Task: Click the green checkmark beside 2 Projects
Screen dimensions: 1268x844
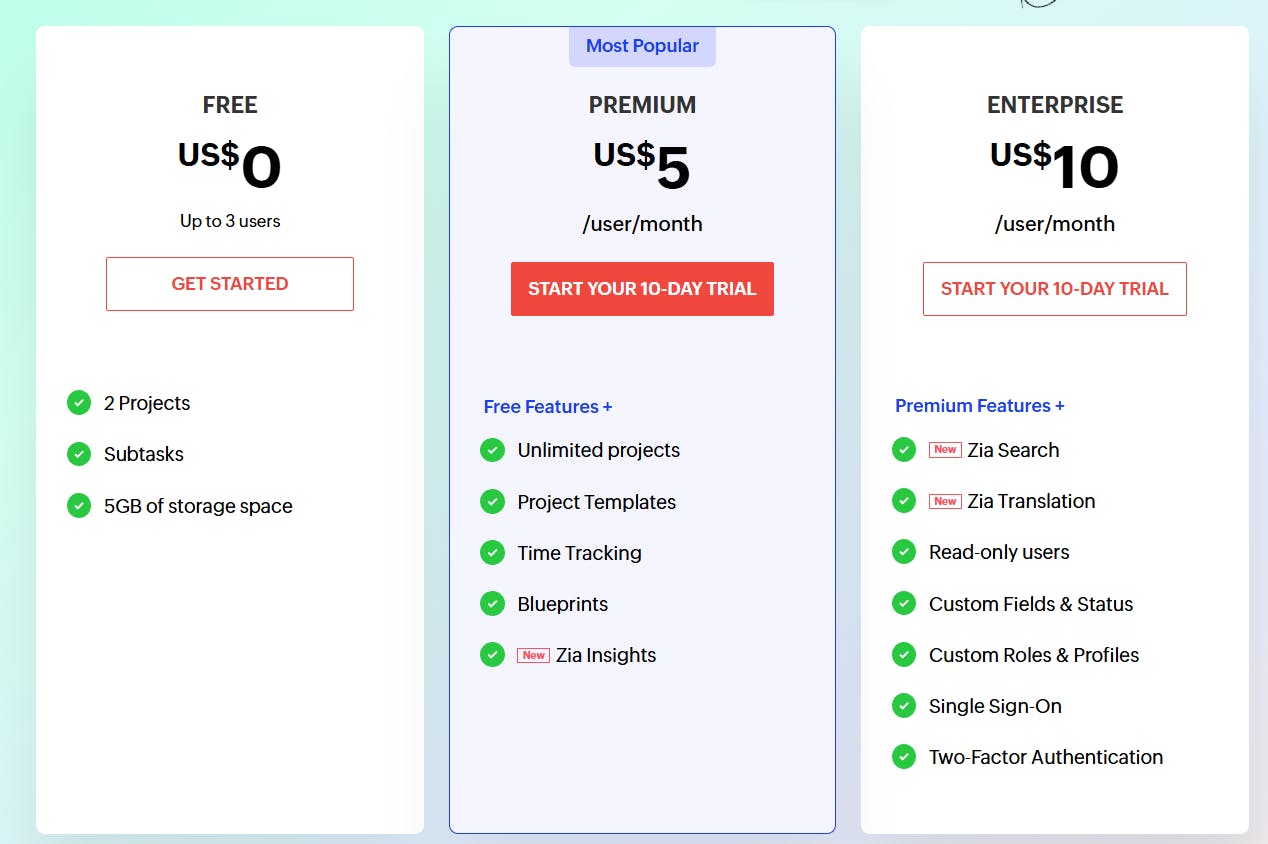Action: (79, 403)
